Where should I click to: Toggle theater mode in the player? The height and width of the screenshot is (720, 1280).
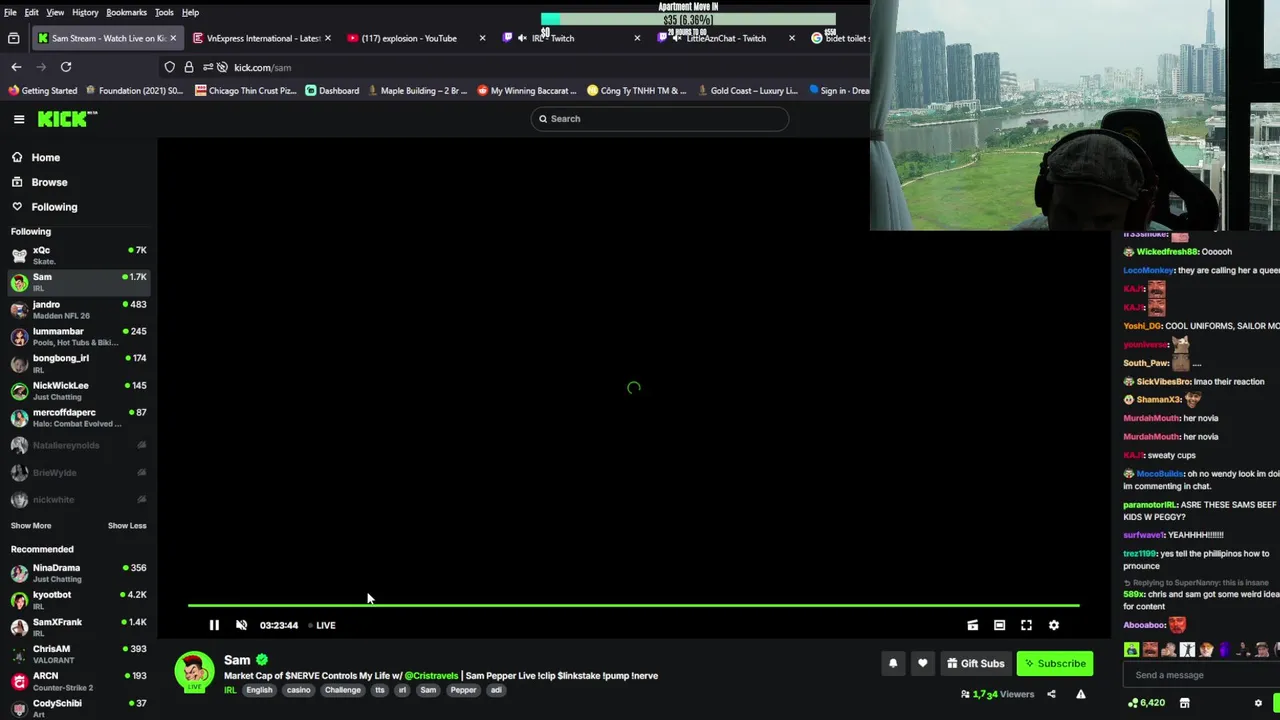tap(999, 625)
